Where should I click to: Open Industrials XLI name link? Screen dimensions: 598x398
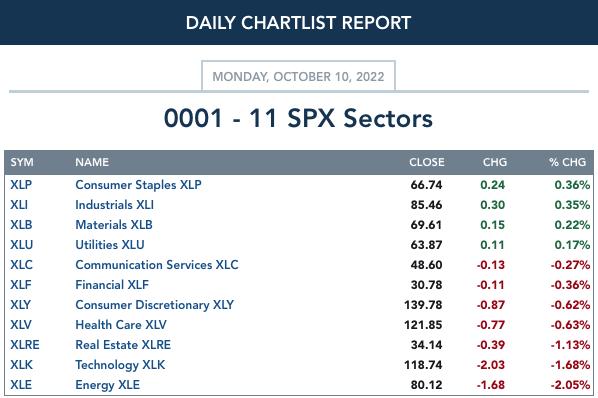[114, 205]
